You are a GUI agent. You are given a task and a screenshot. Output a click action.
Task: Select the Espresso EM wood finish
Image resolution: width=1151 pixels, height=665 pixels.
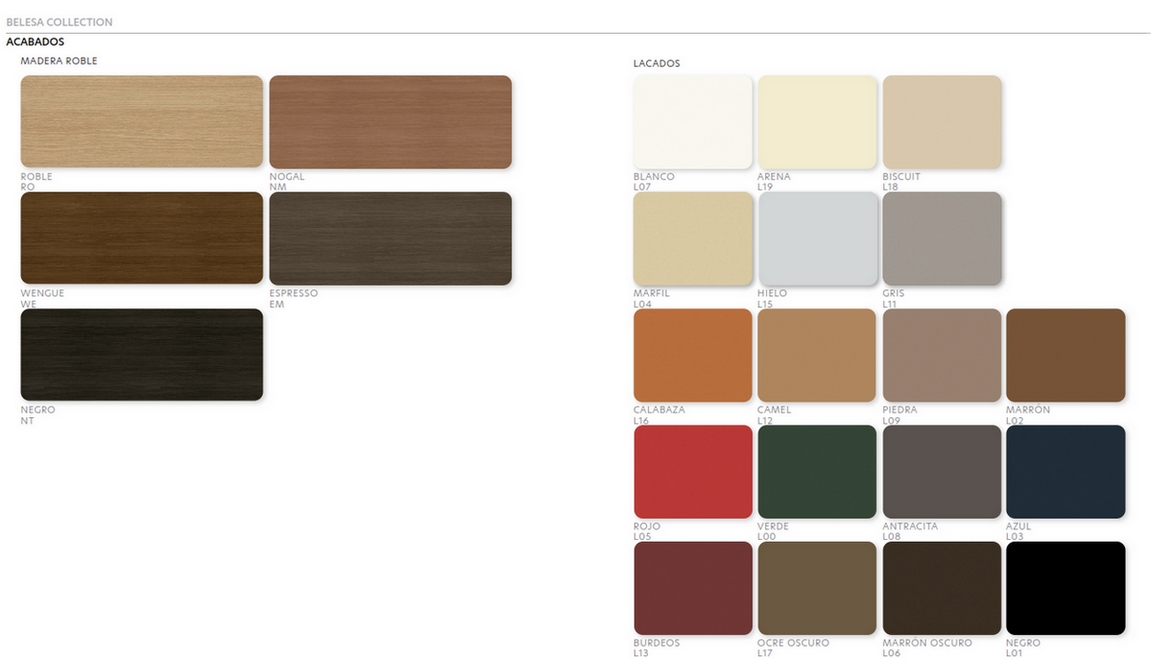(391, 238)
